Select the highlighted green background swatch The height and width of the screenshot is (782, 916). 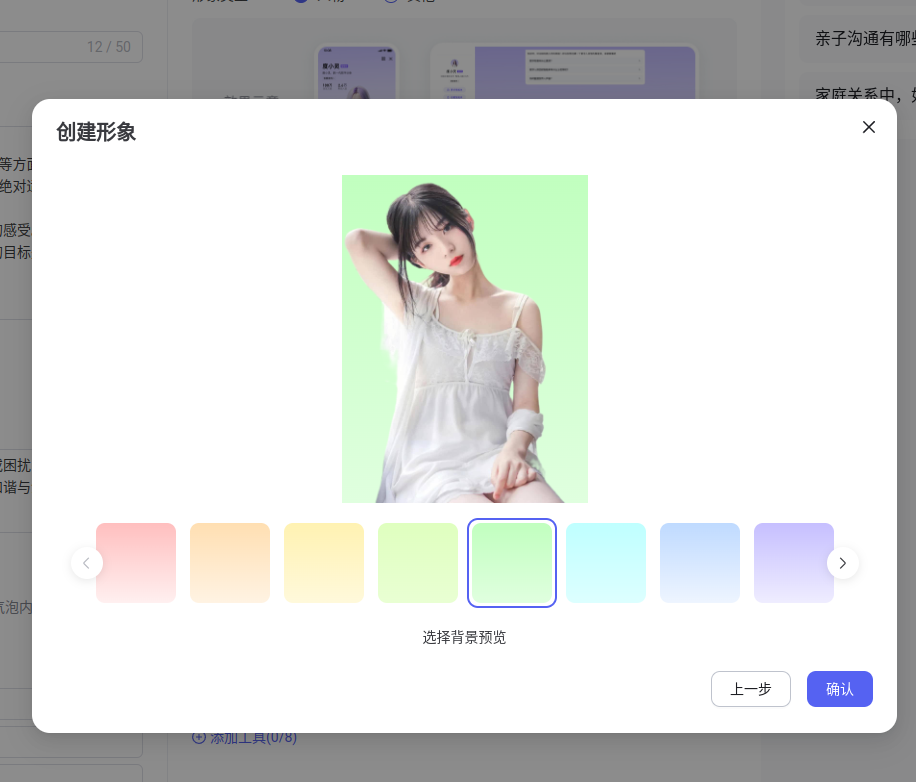pos(512,563)
